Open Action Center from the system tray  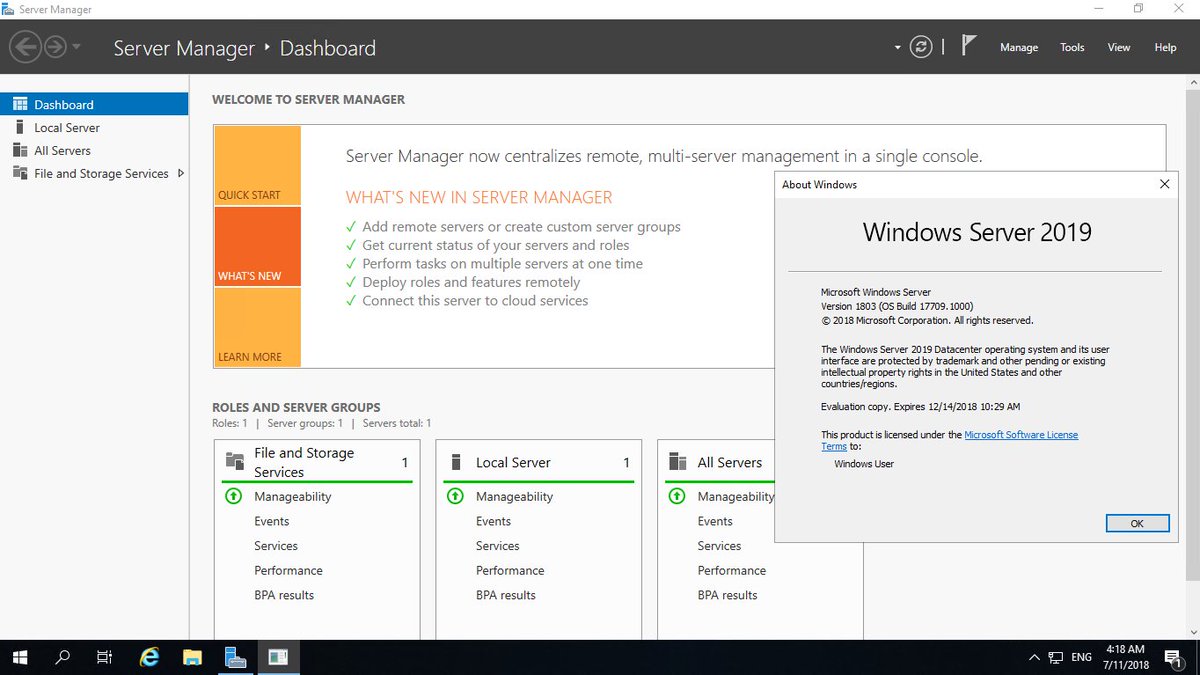click(x=1174, y=657)
